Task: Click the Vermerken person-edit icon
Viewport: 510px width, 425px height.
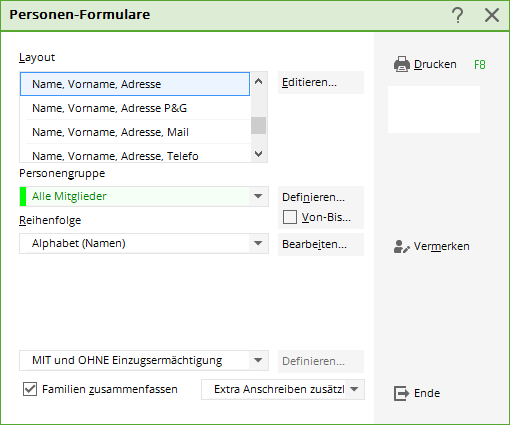Action: pos(401,247)
